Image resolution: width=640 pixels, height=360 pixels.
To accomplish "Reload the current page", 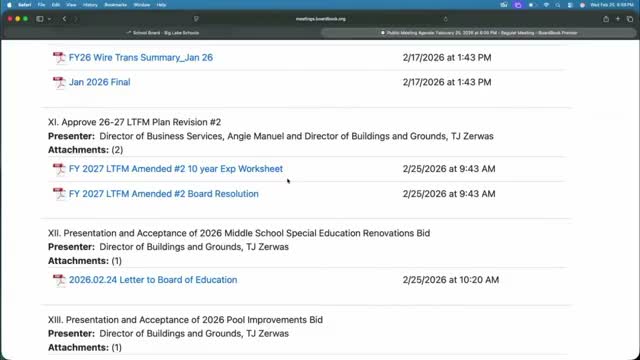I will pyautogui.click(x=445, y=19).
